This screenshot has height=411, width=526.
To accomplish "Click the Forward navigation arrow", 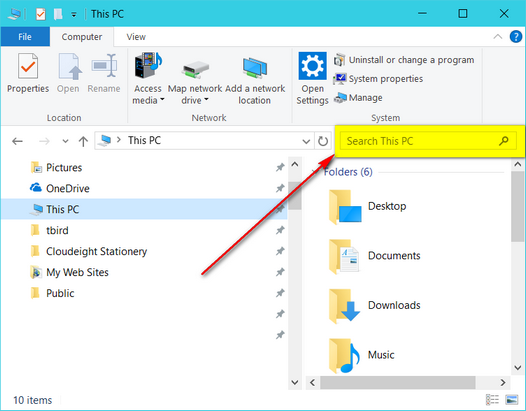I will (x=44, y=141).
